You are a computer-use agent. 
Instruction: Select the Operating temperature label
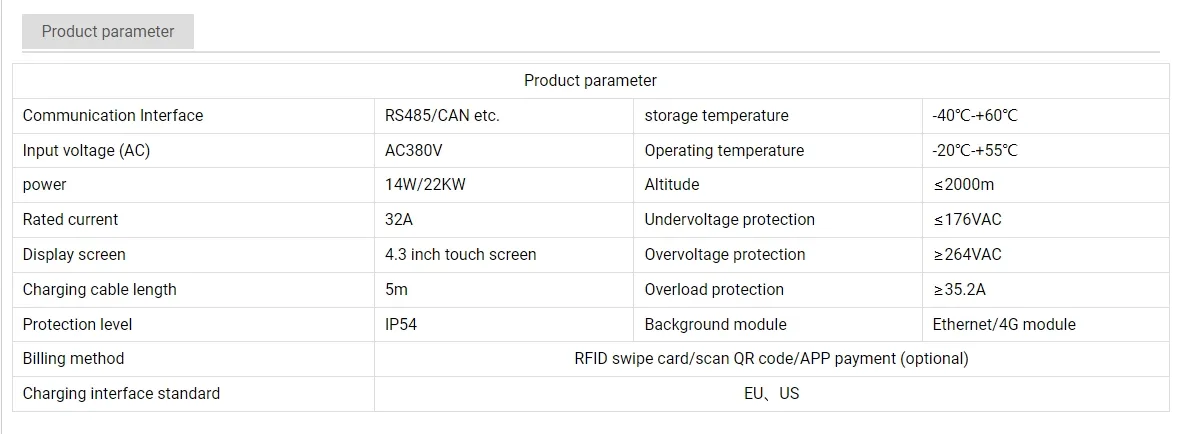(x=724, y=151)
